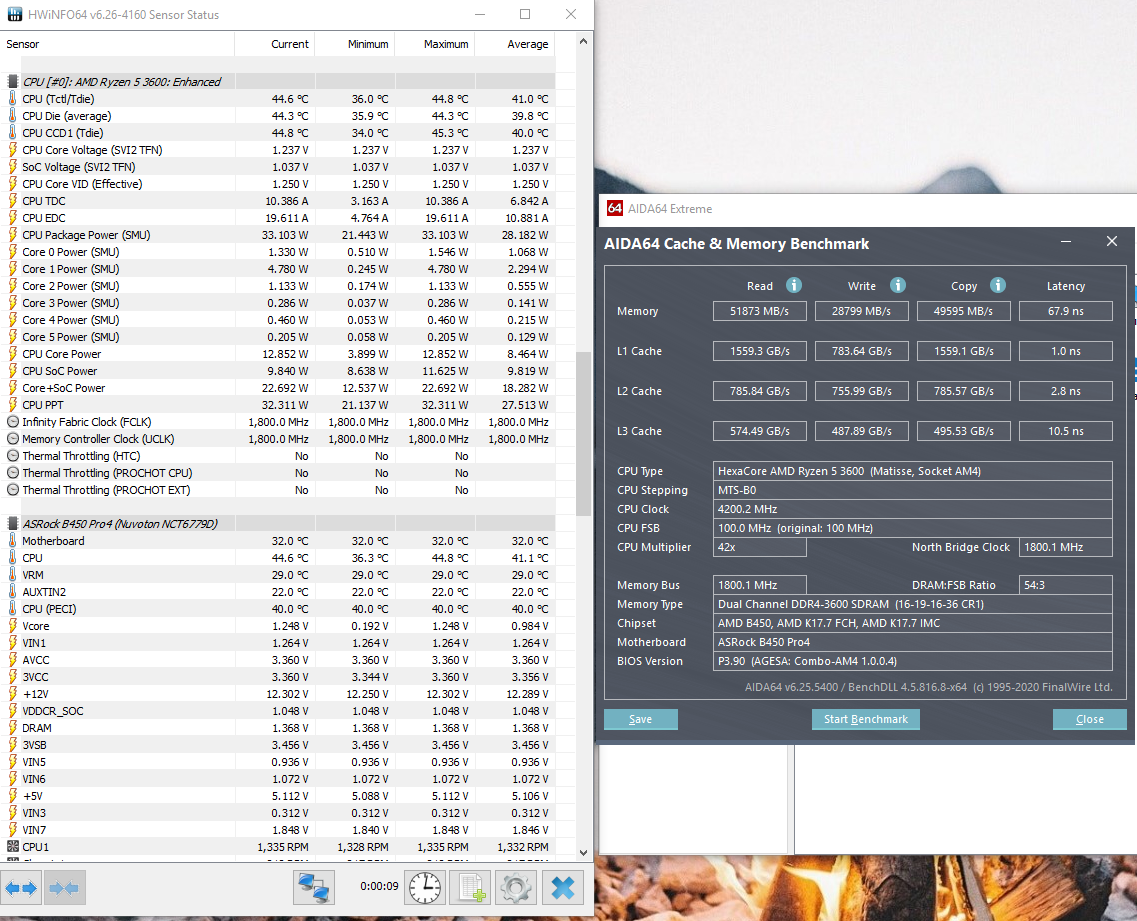
Task: Click lightning icon beside Vcore row
Action: [12, 626]
